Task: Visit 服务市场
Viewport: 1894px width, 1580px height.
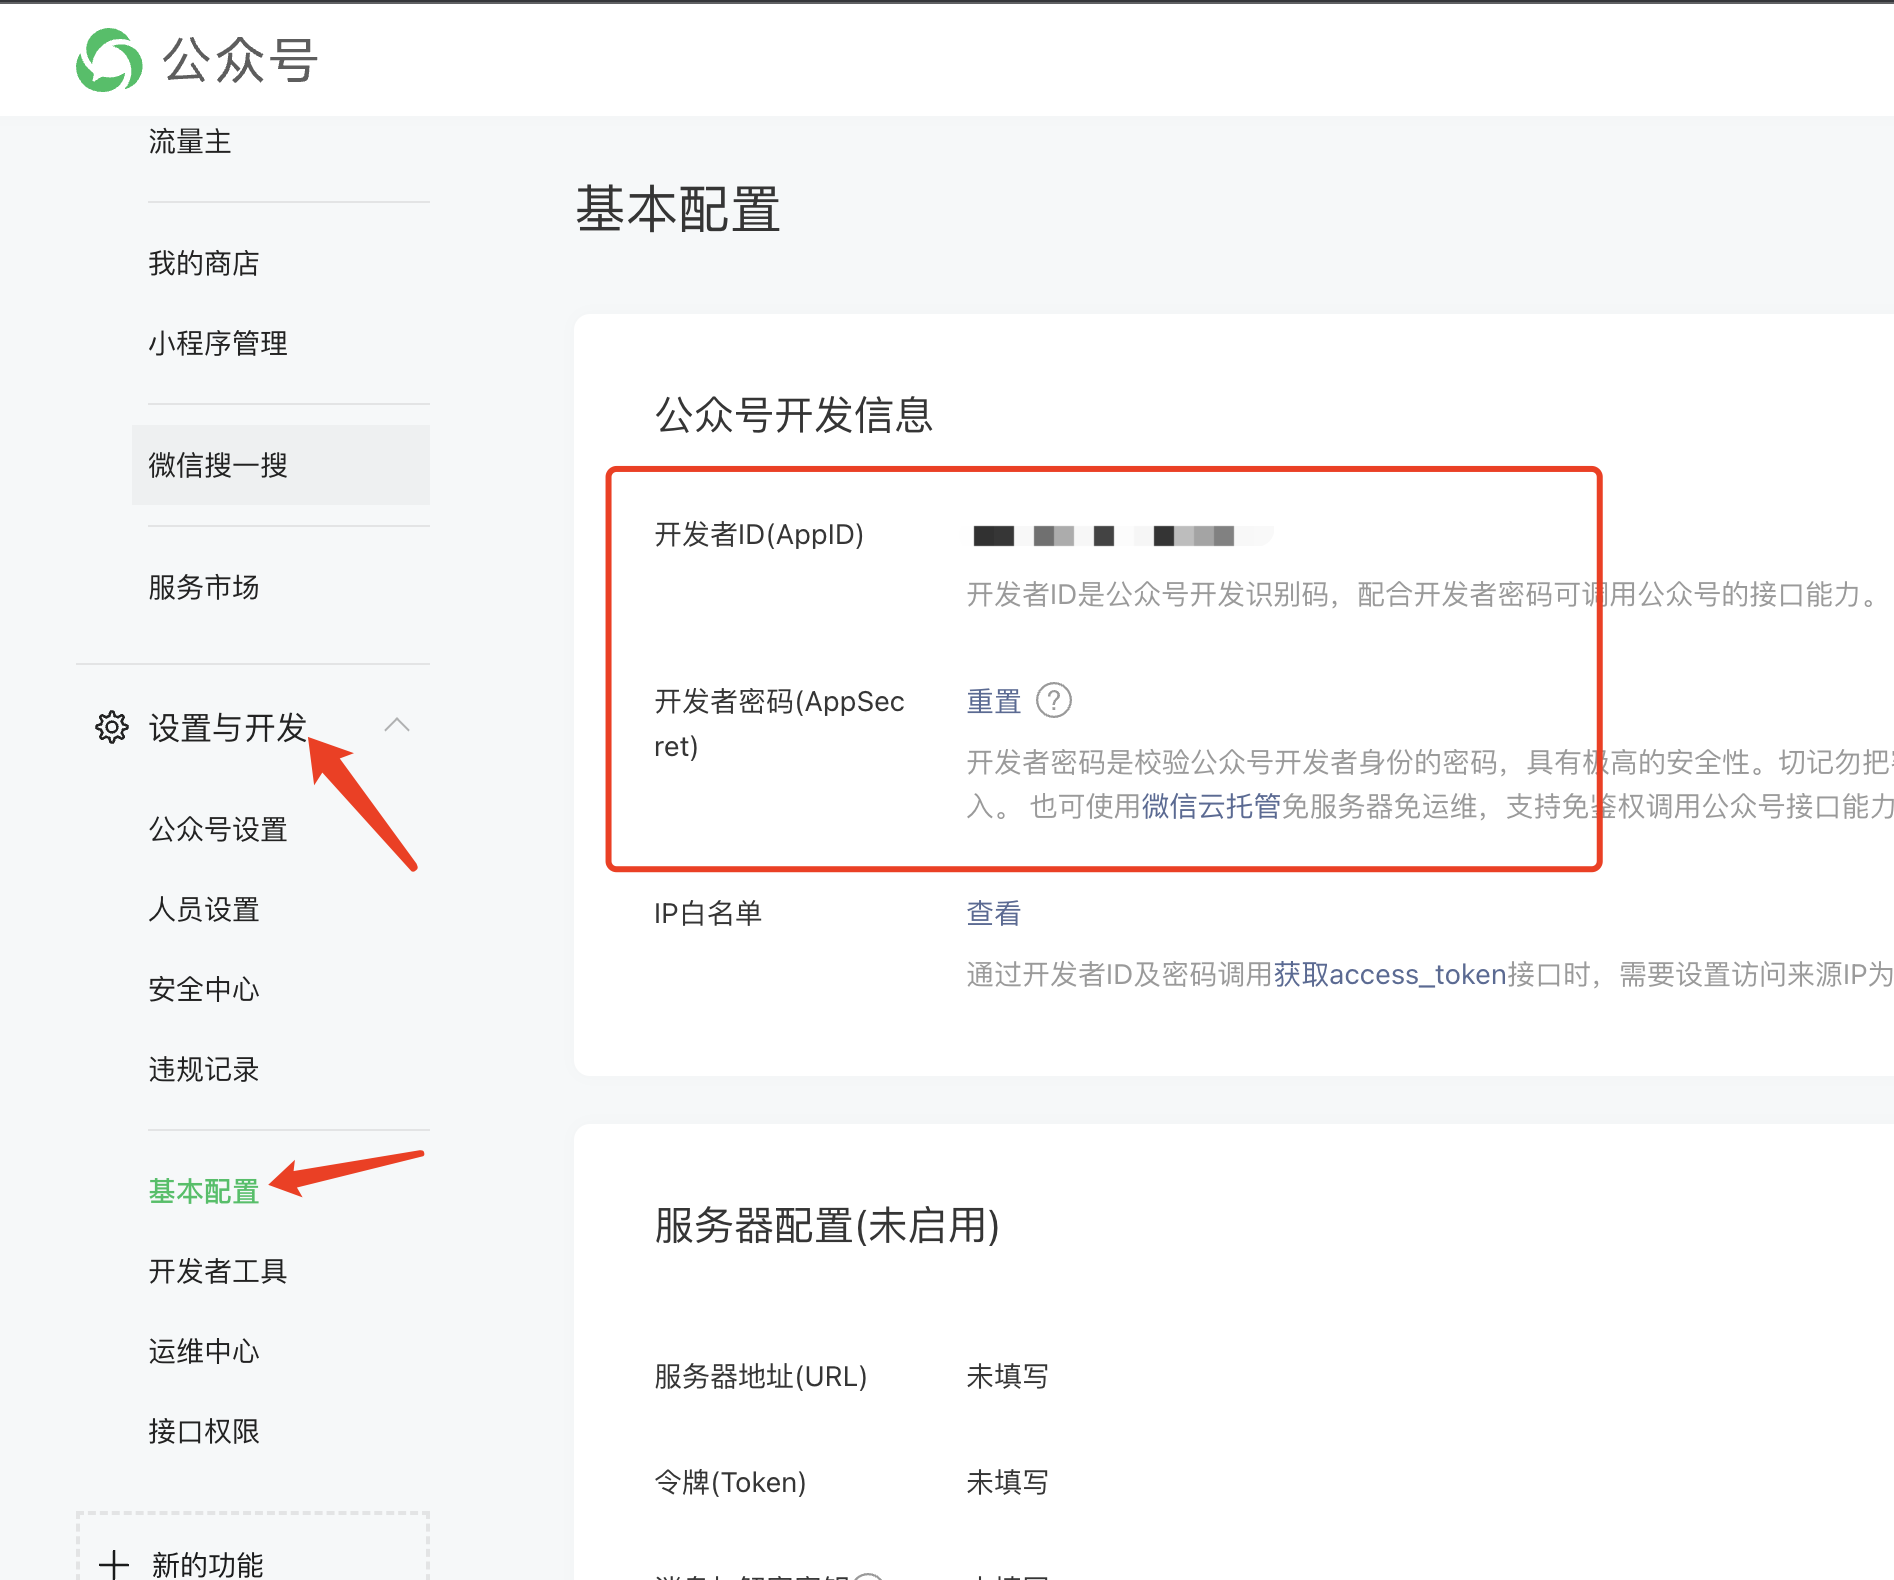Action: (x=204, y=588)
